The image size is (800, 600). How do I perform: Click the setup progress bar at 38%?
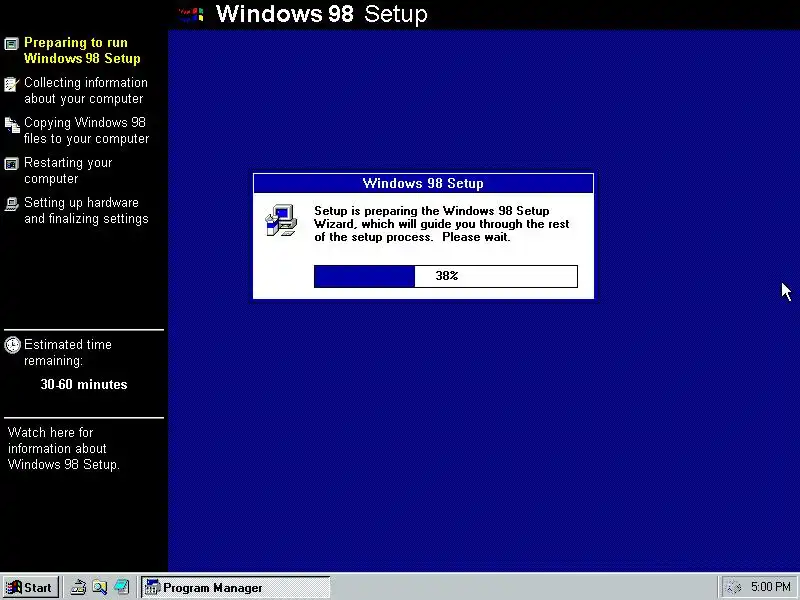coord(446,276)
